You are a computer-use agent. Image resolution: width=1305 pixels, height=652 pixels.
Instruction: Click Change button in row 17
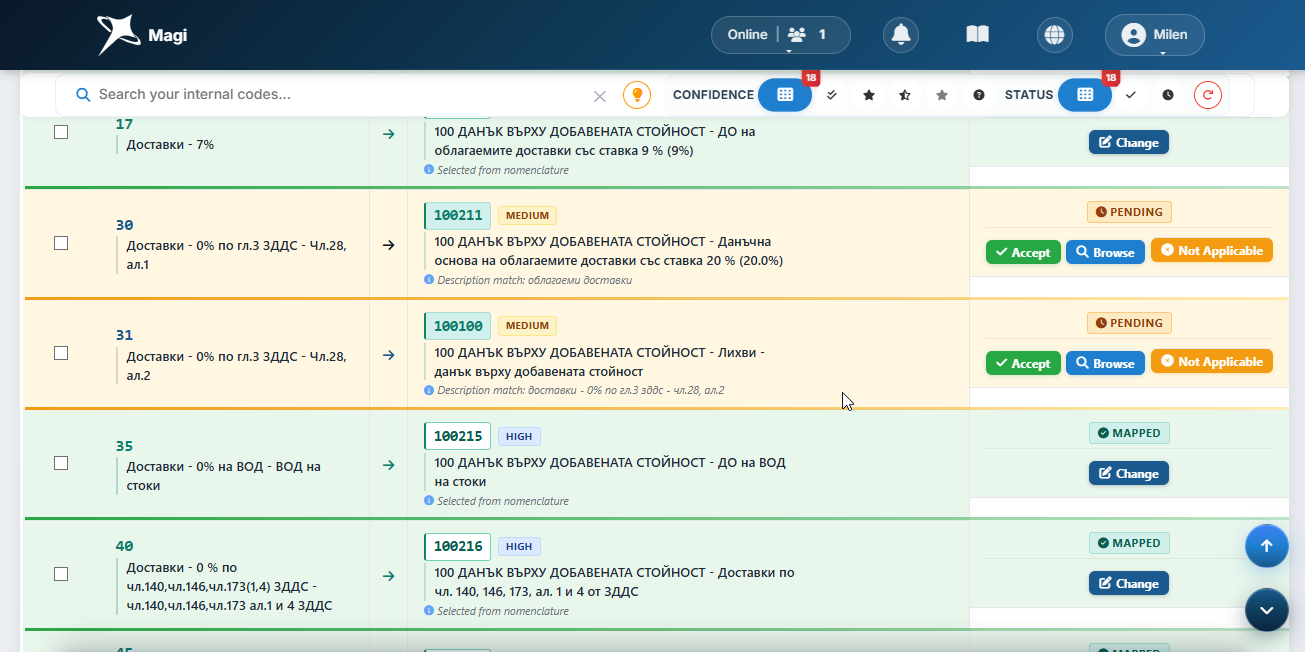(x=1129, y=142)
